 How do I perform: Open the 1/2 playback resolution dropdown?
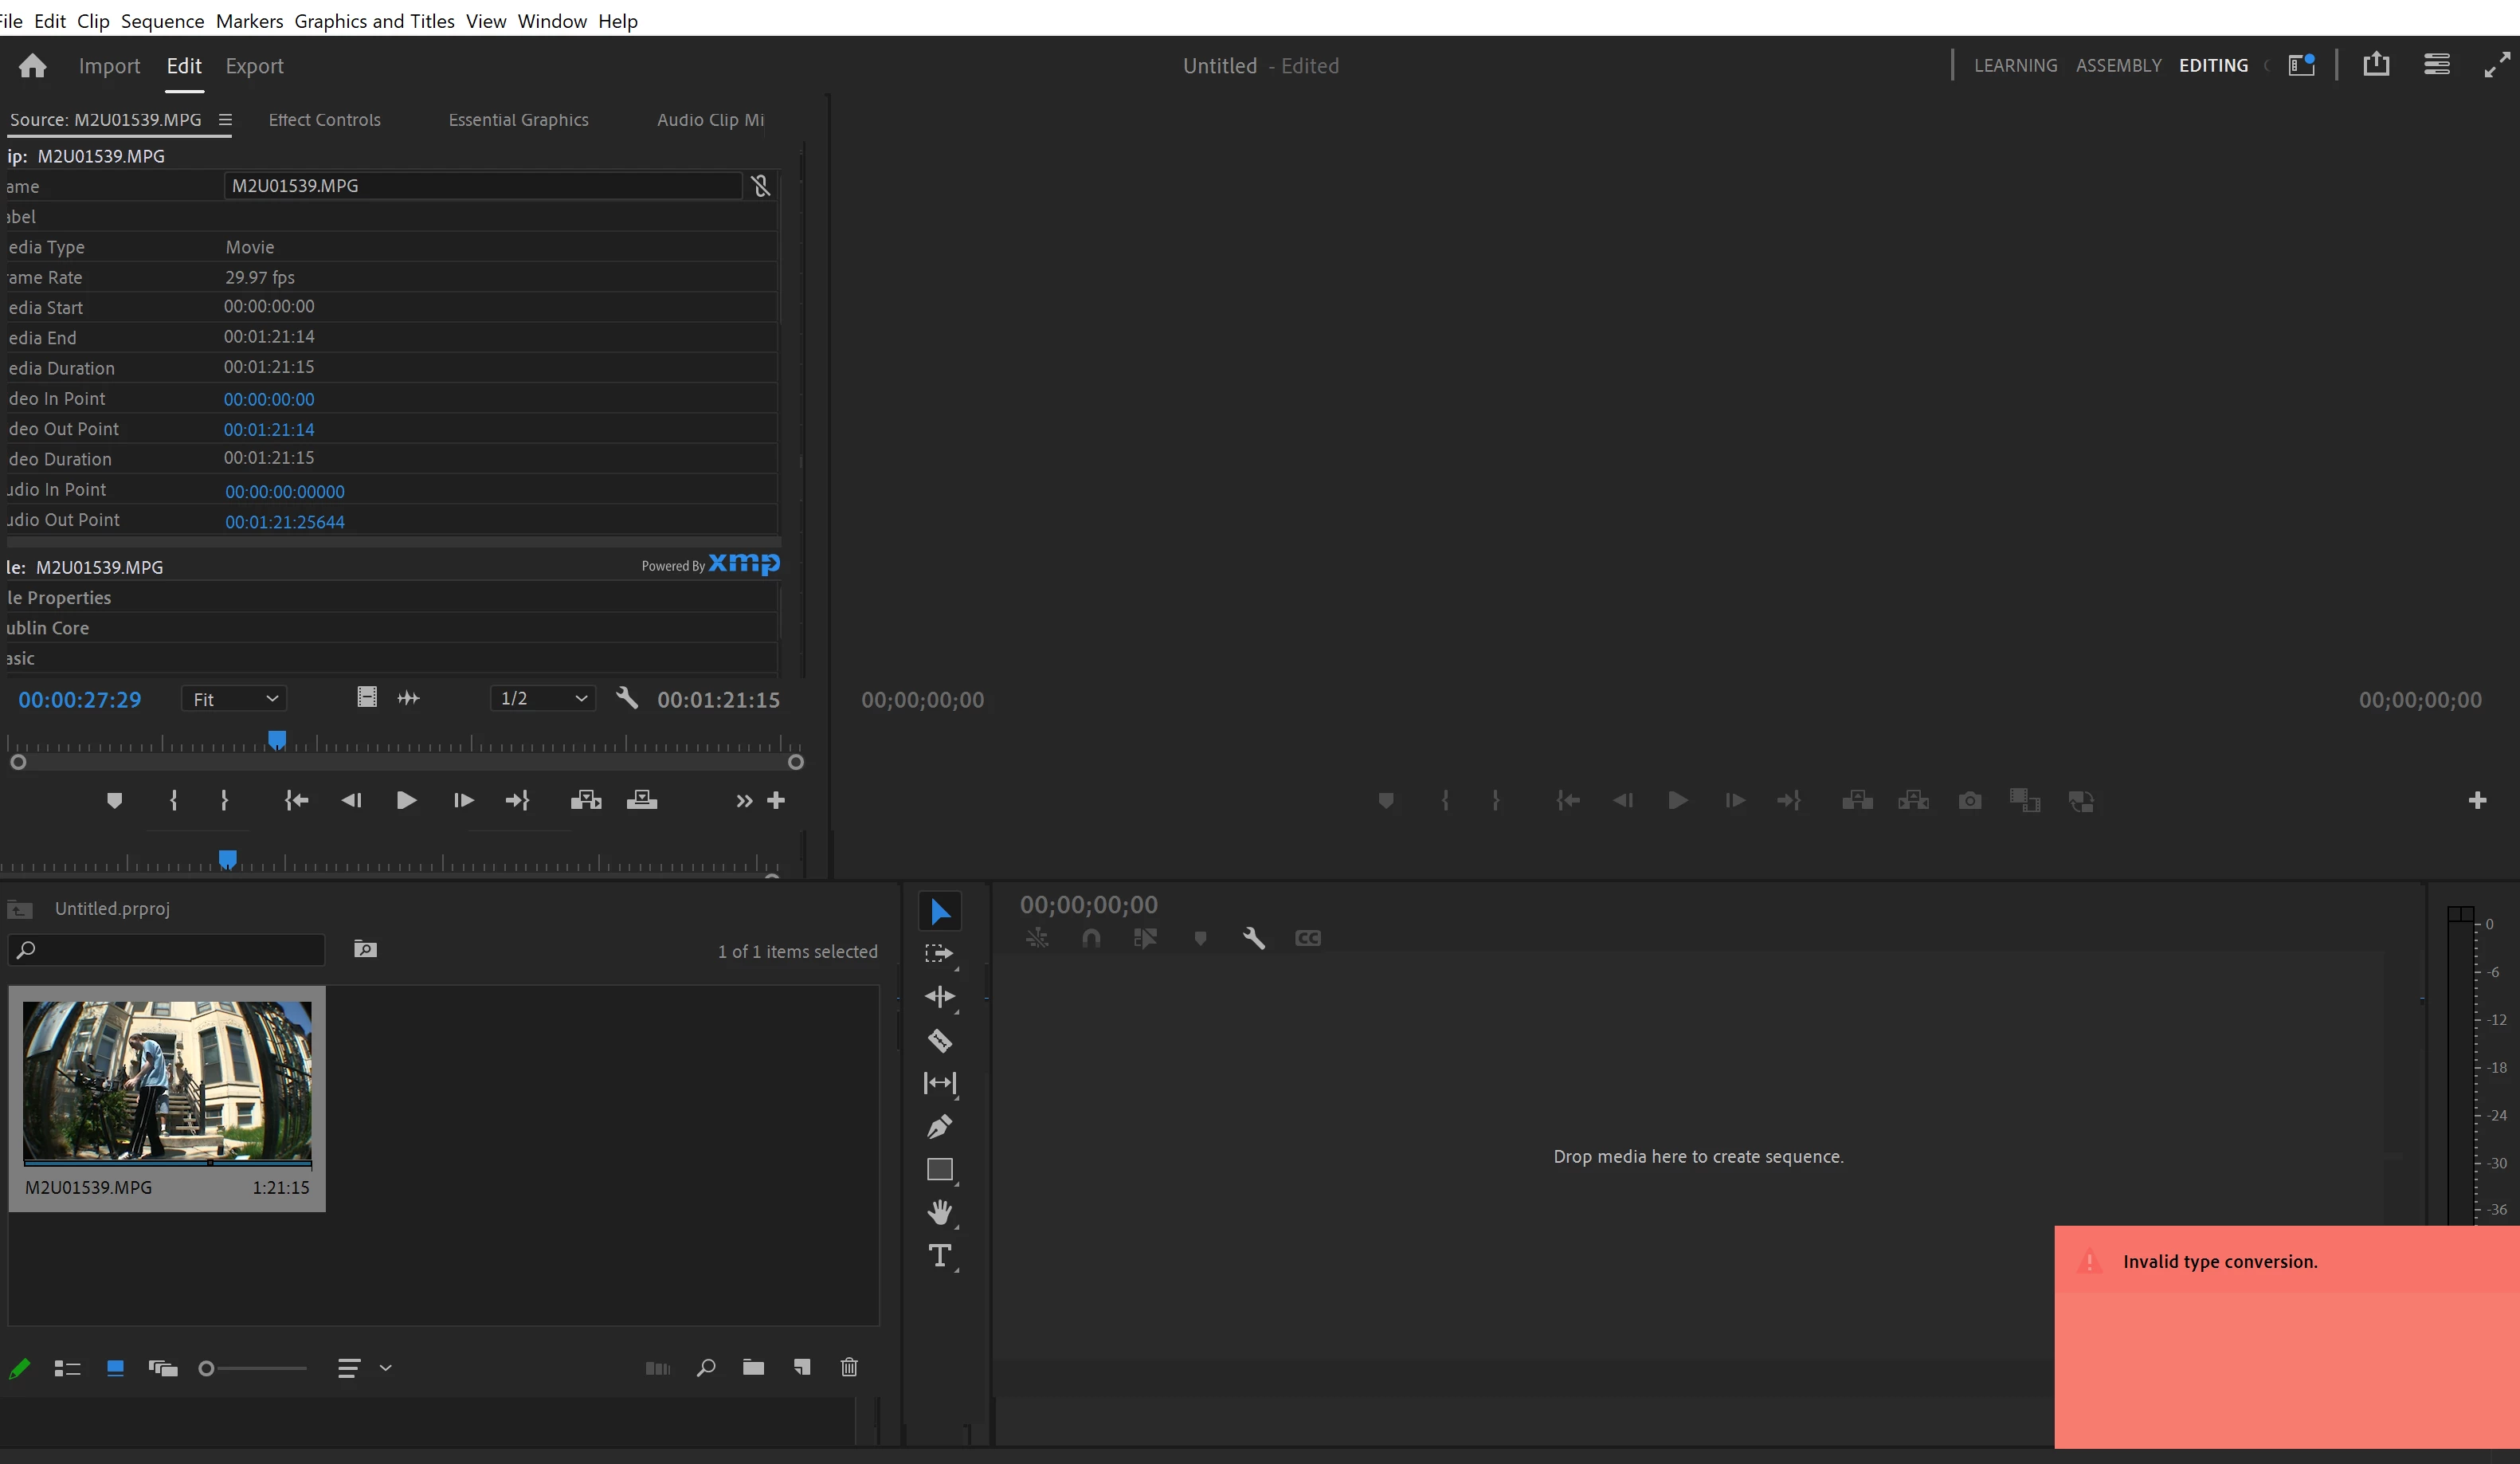pyautogui.click(x=543, y=699)
